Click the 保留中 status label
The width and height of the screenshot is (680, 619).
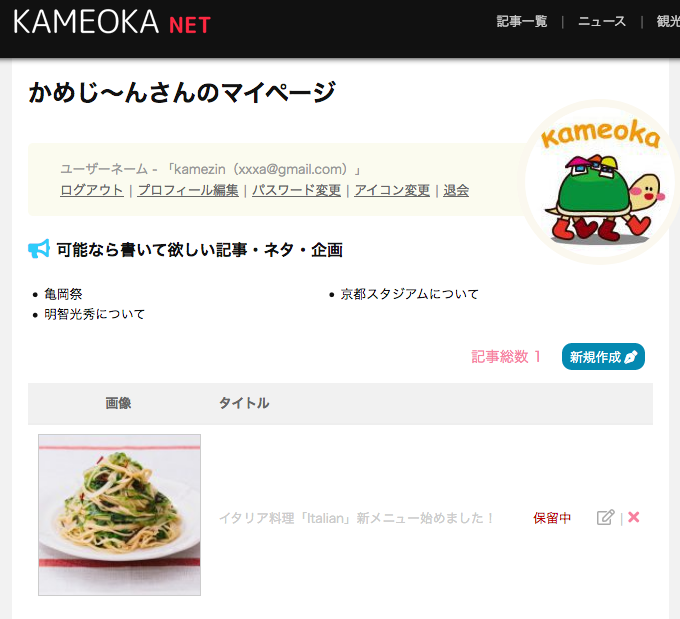(x=552, y=518)
